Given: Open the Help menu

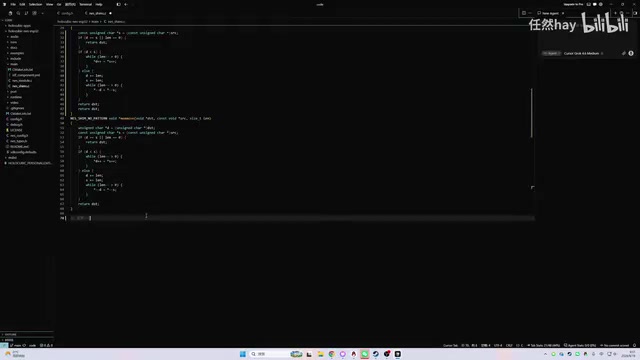Looking at the screenshot, I should pos(99,4).
